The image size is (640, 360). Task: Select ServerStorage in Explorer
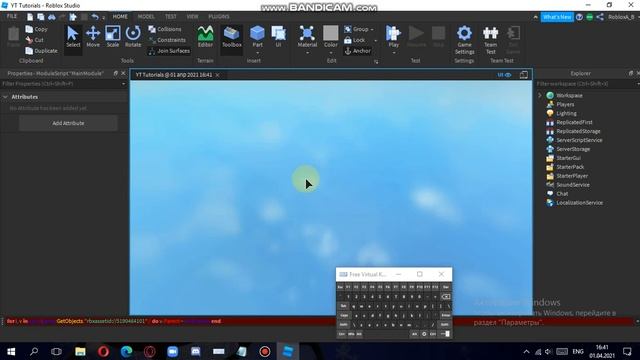click(573, 149)
